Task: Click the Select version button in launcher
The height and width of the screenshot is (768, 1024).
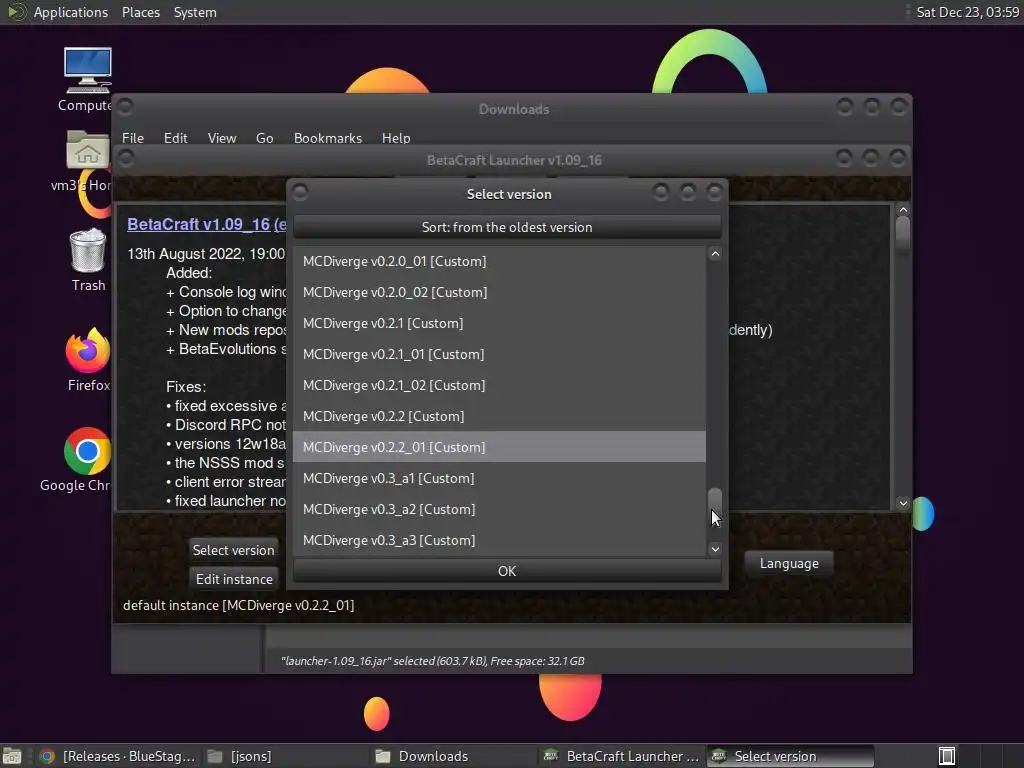Action: coord(233,550)
